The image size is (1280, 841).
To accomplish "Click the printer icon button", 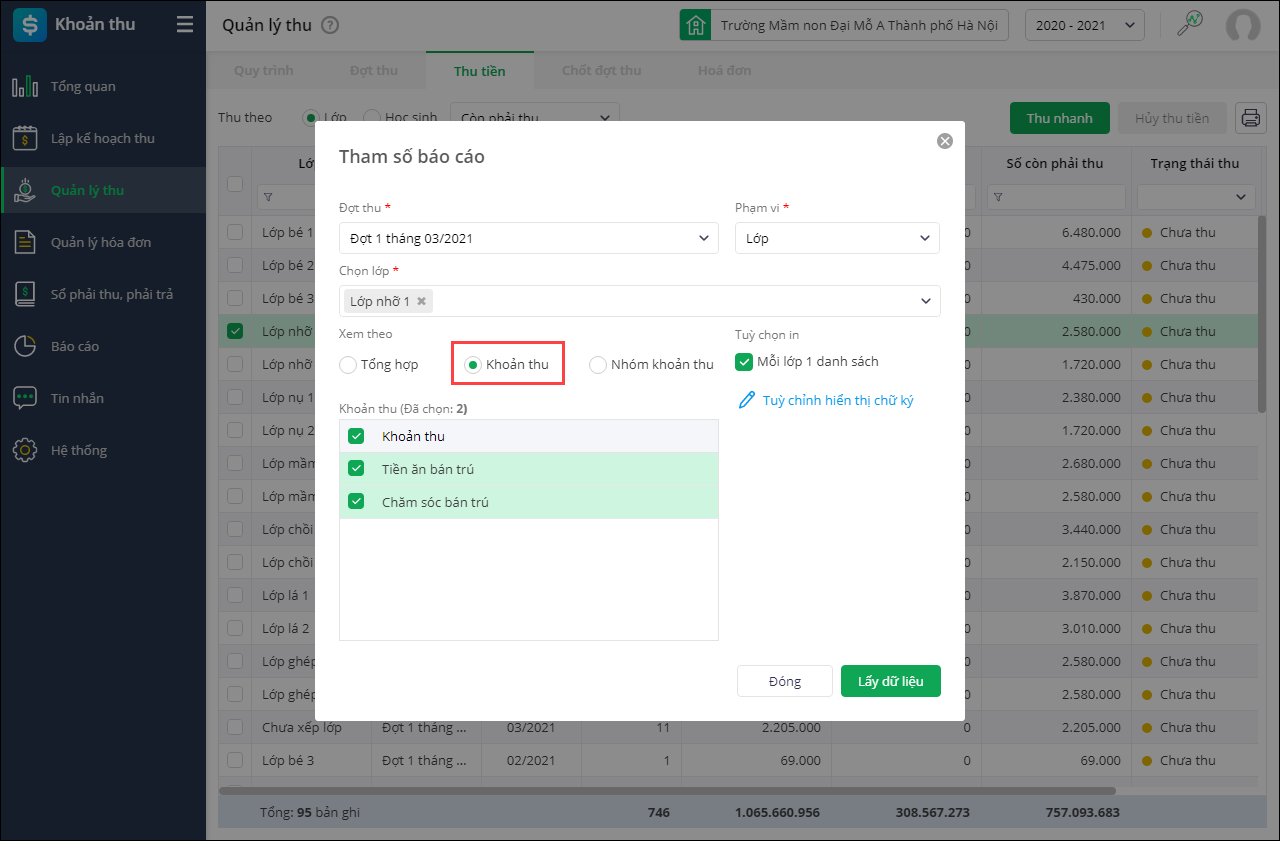I will pos(1250,118).
